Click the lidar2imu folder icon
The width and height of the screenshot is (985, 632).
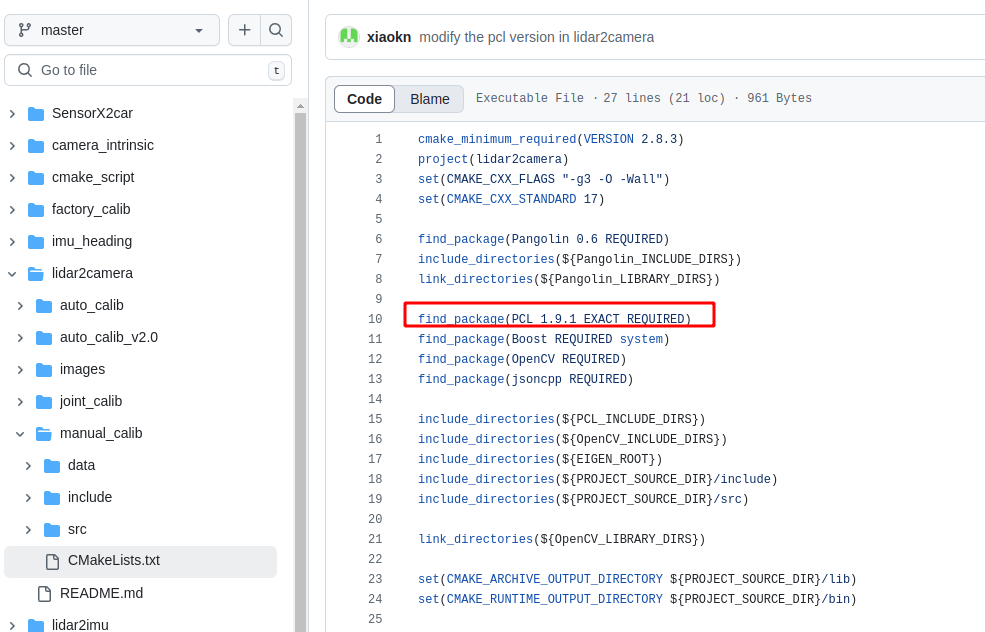click(x=36, y=626)
